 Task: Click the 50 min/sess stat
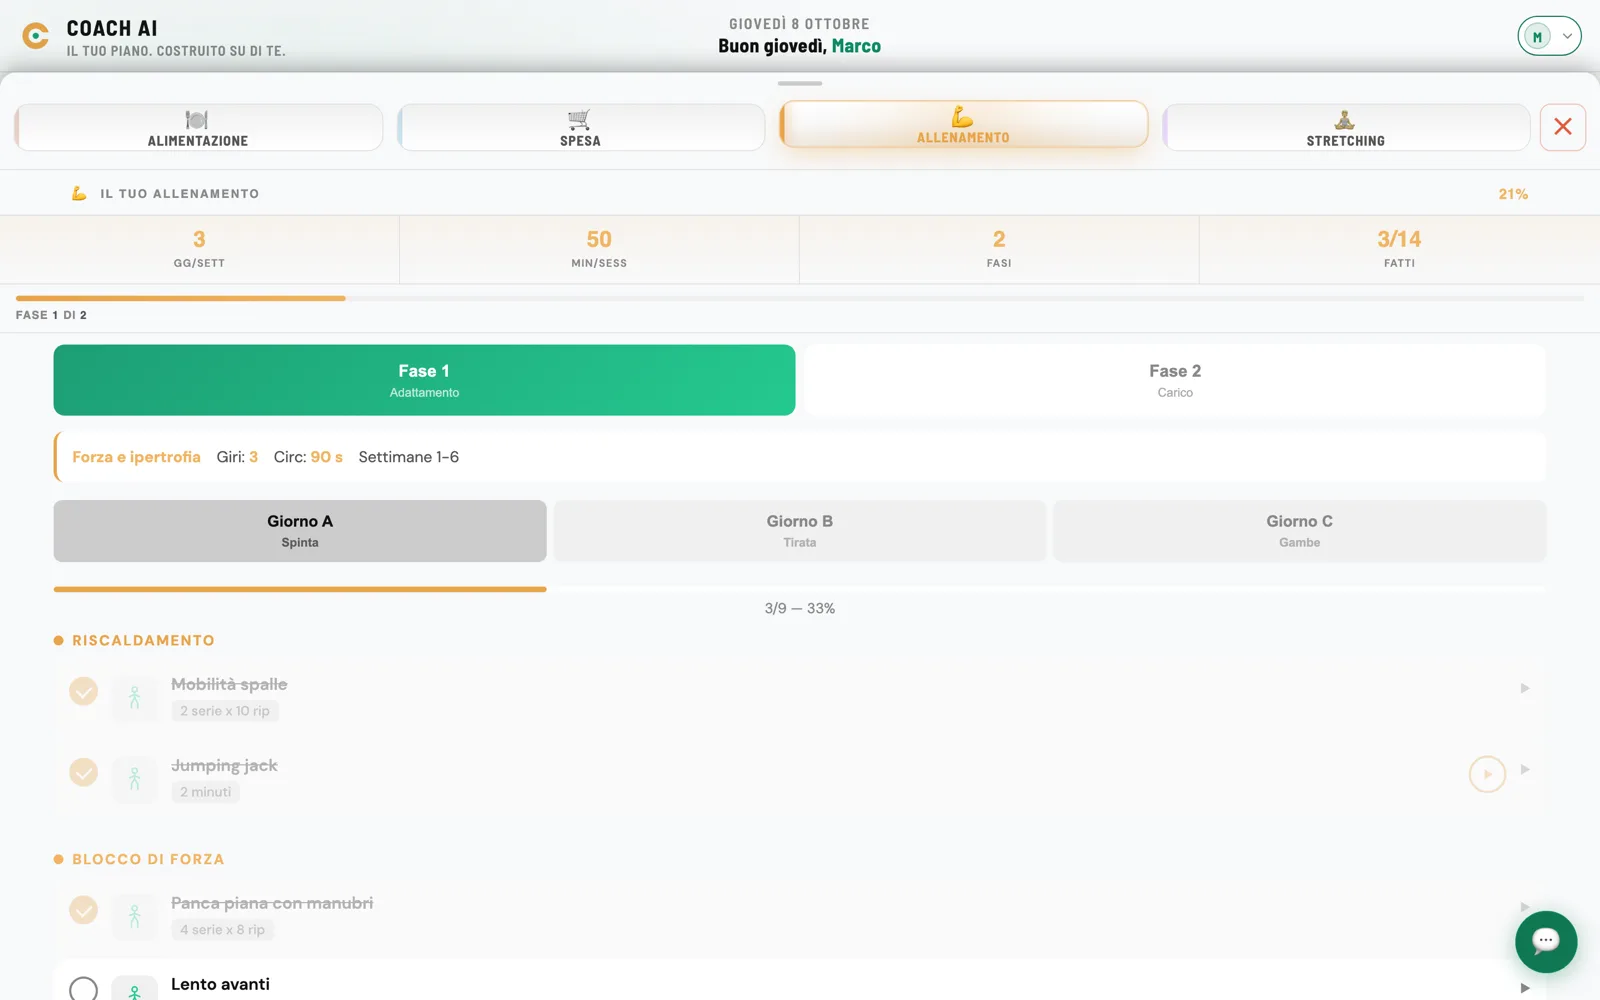pos(599,249)
